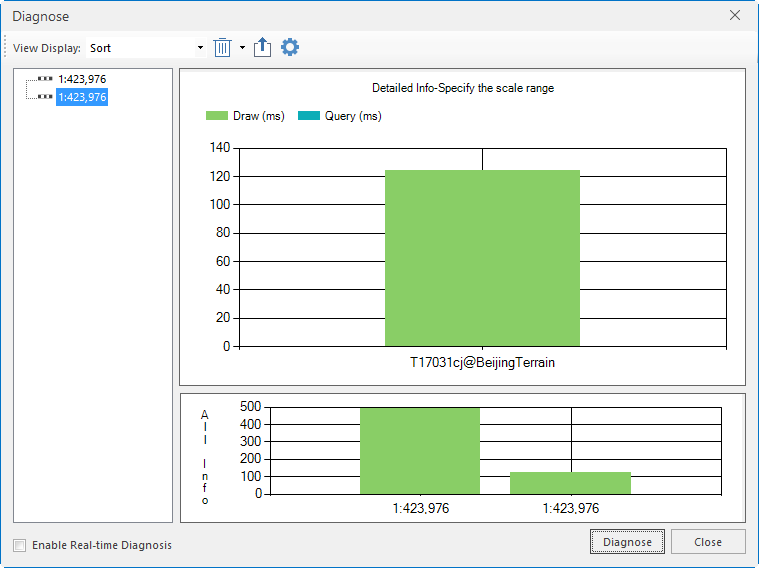Image resolution: width=759 pixels, height=568 pixels.
Task: Click the taller bar in All Info chart
Action: (420, 450)
